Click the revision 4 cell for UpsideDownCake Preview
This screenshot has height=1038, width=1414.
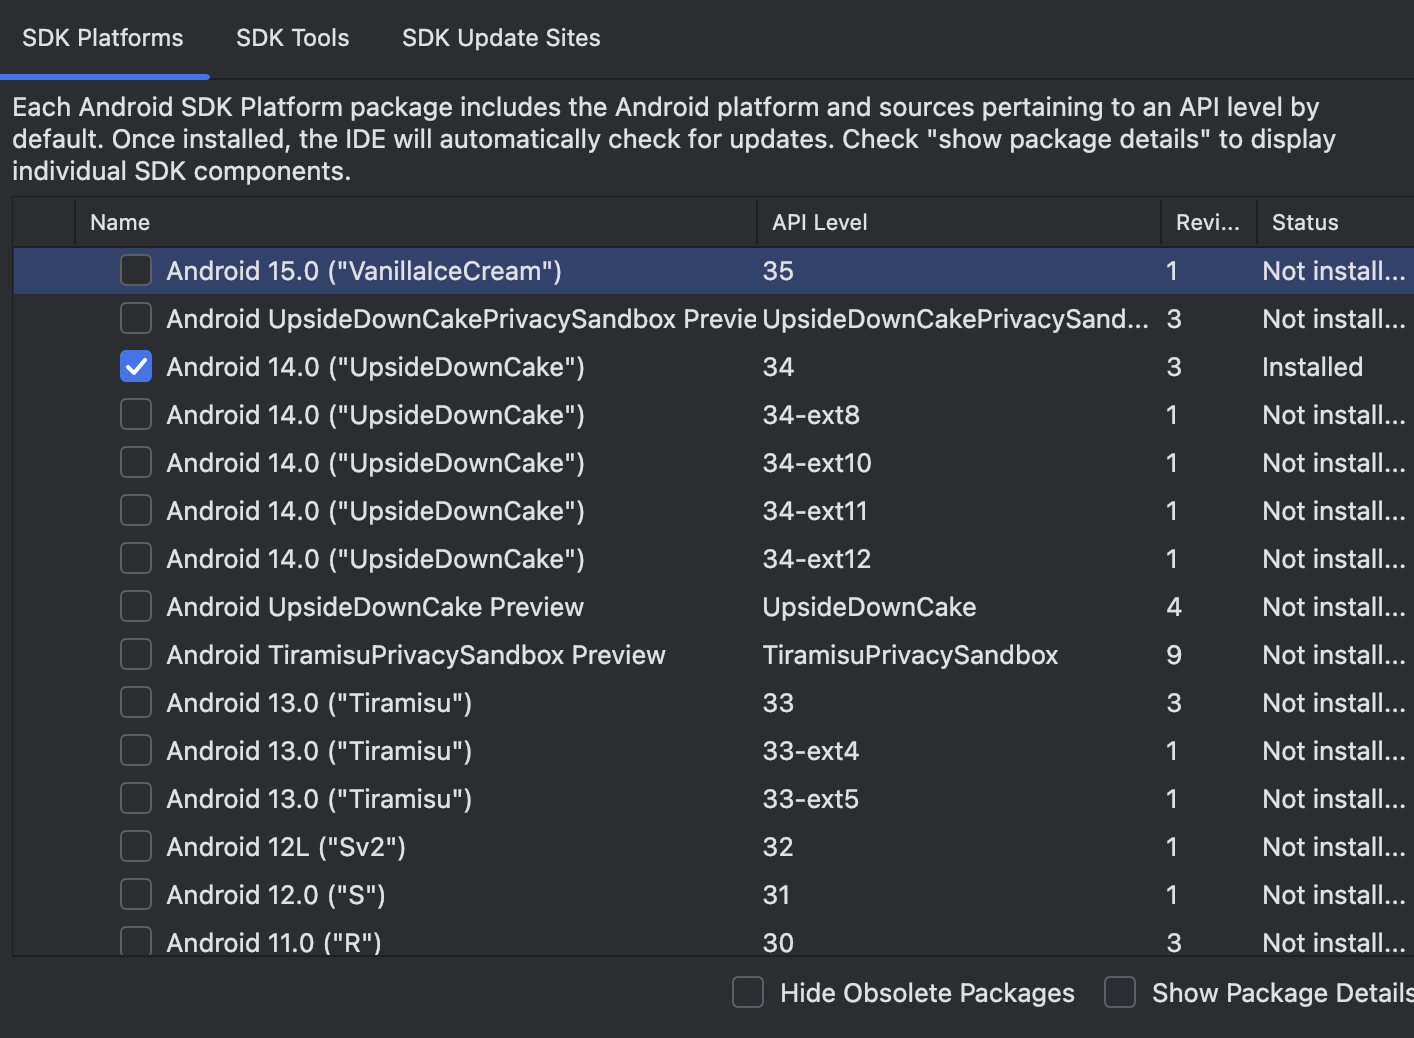tap(1174, 607)
